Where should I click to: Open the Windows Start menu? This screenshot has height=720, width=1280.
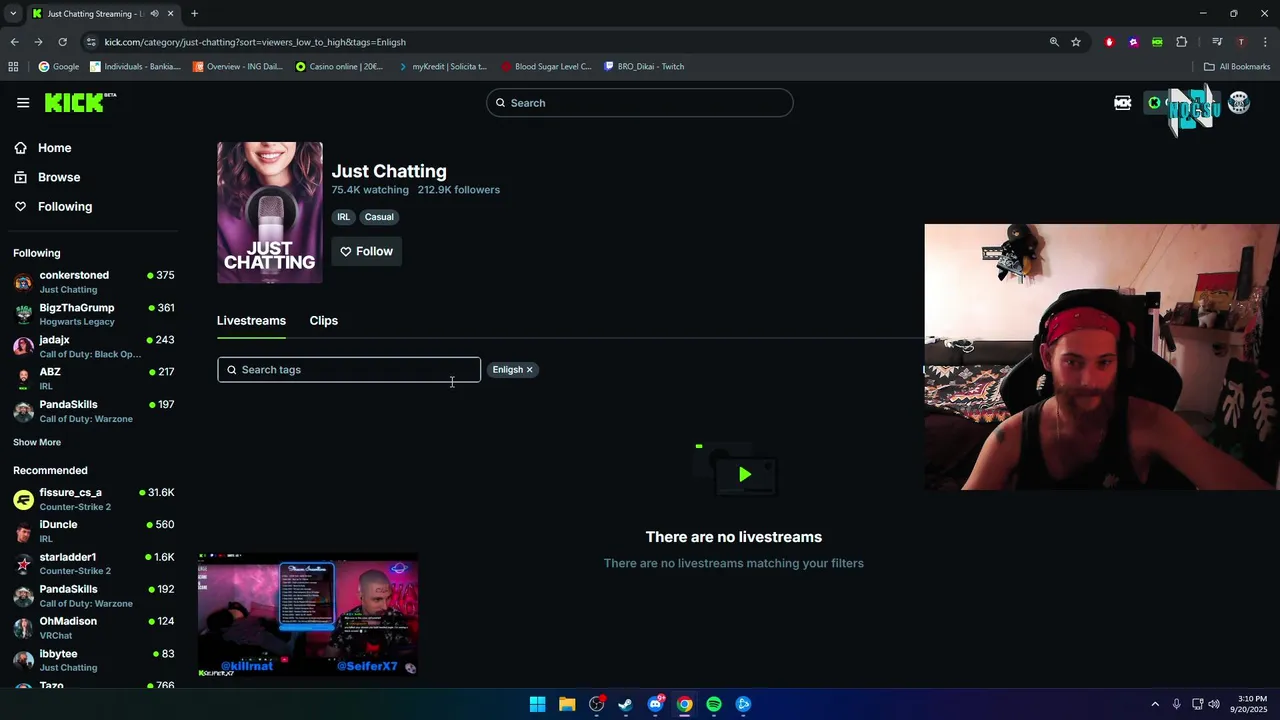537,704
